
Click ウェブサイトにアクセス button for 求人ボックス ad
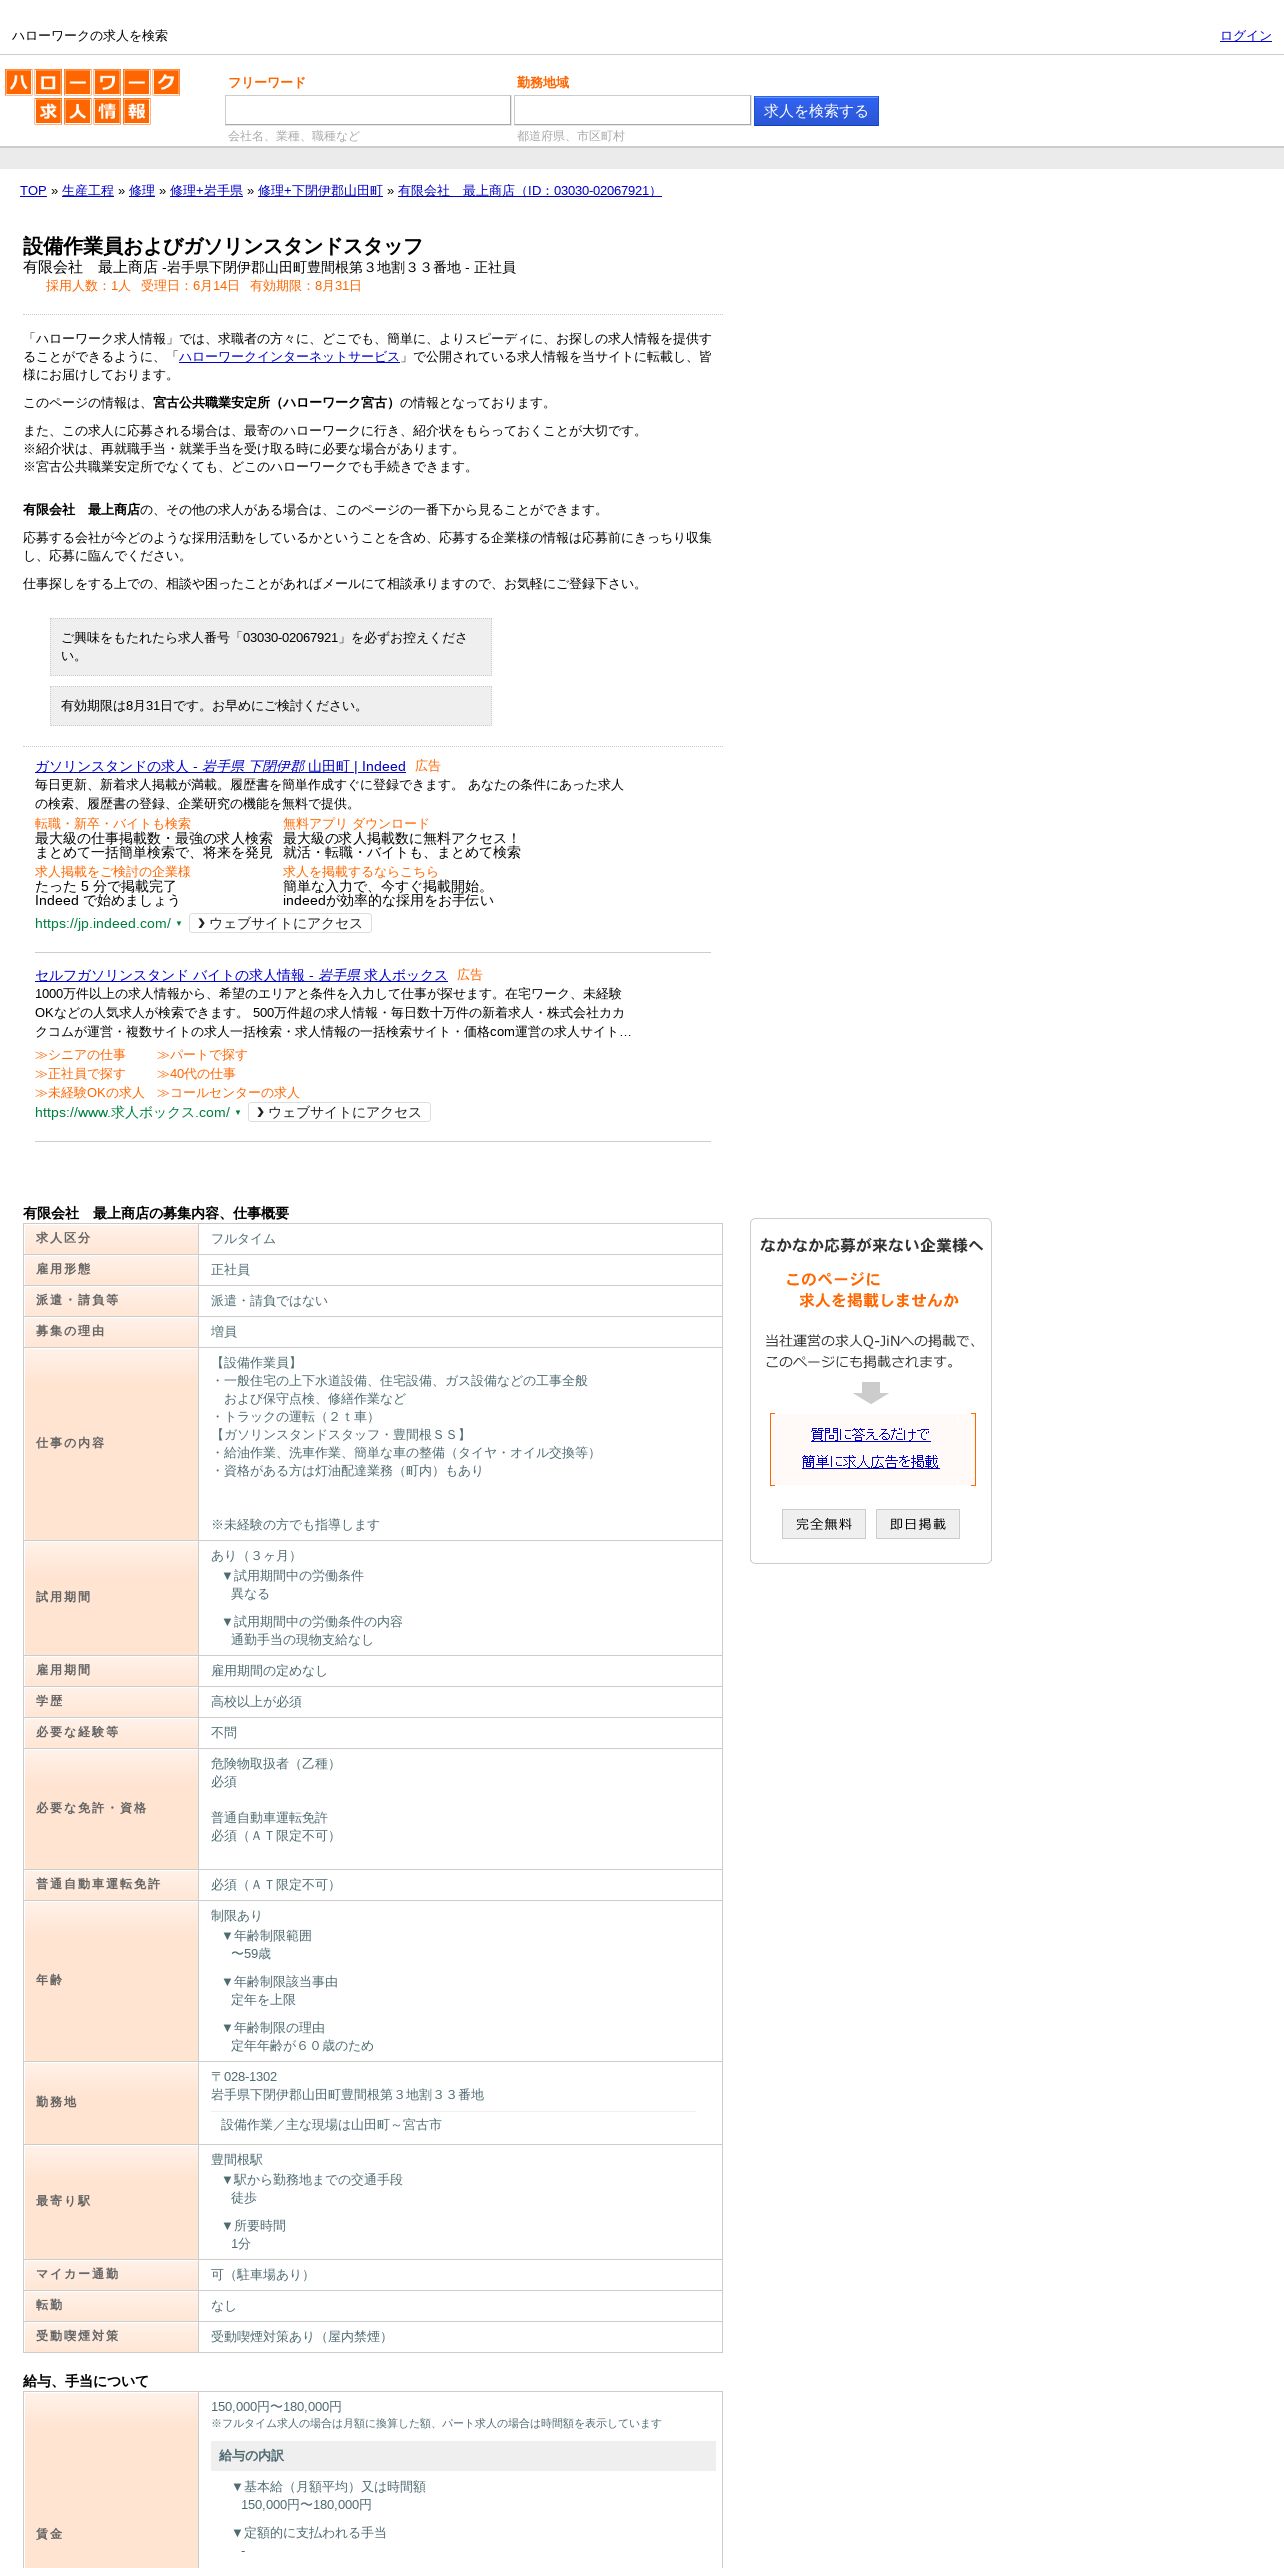pyautogui.click(x=339, y=1113)
